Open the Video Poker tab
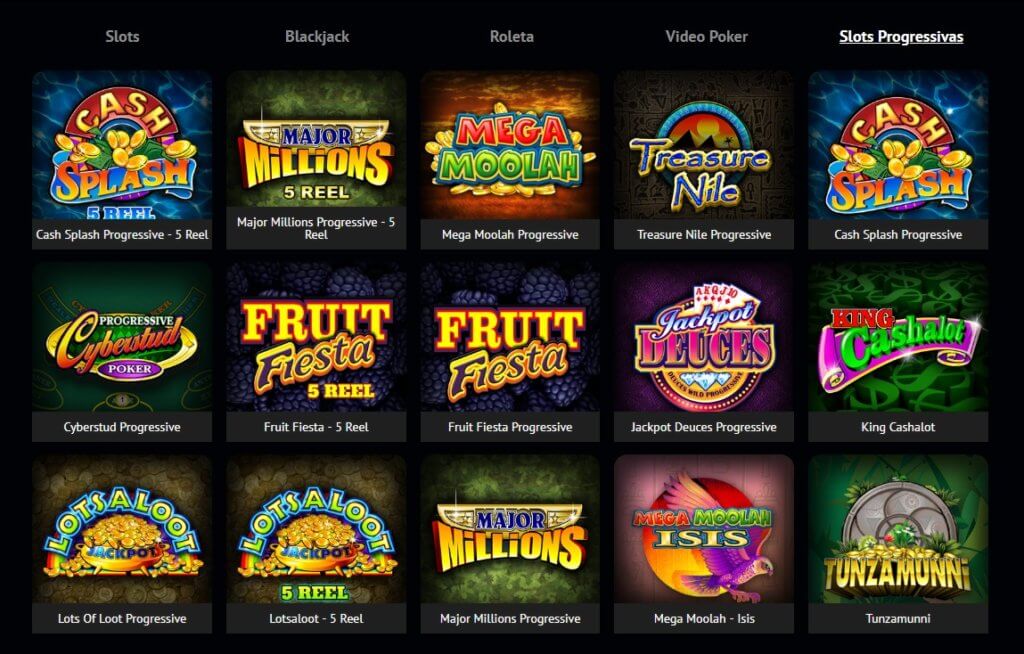This screenshot has height=654, width=1024. click(706, 37)
